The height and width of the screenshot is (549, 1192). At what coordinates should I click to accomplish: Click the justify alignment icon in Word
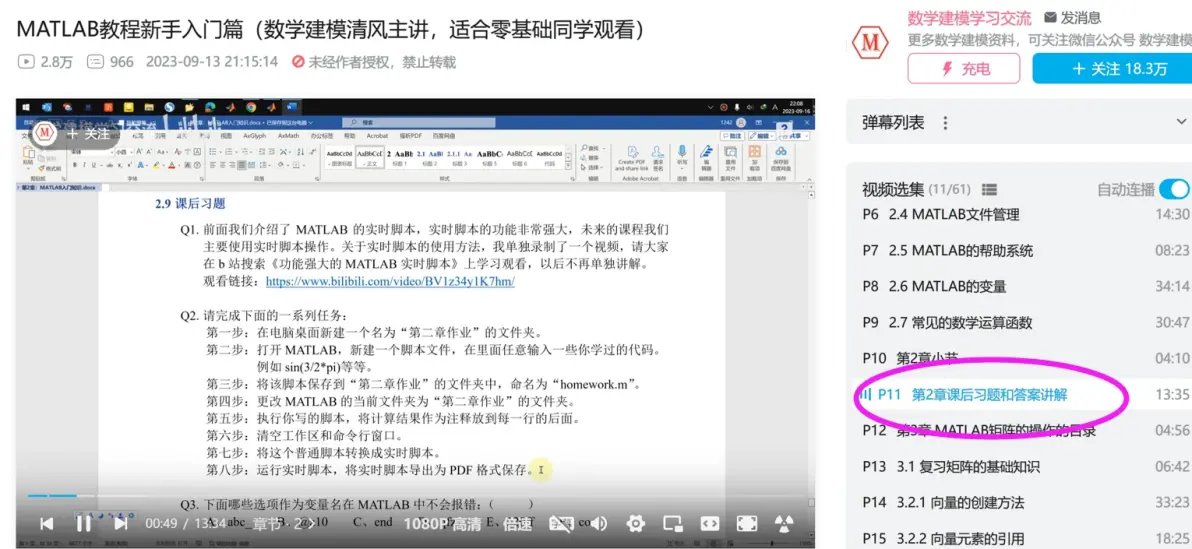pos(241,165)
